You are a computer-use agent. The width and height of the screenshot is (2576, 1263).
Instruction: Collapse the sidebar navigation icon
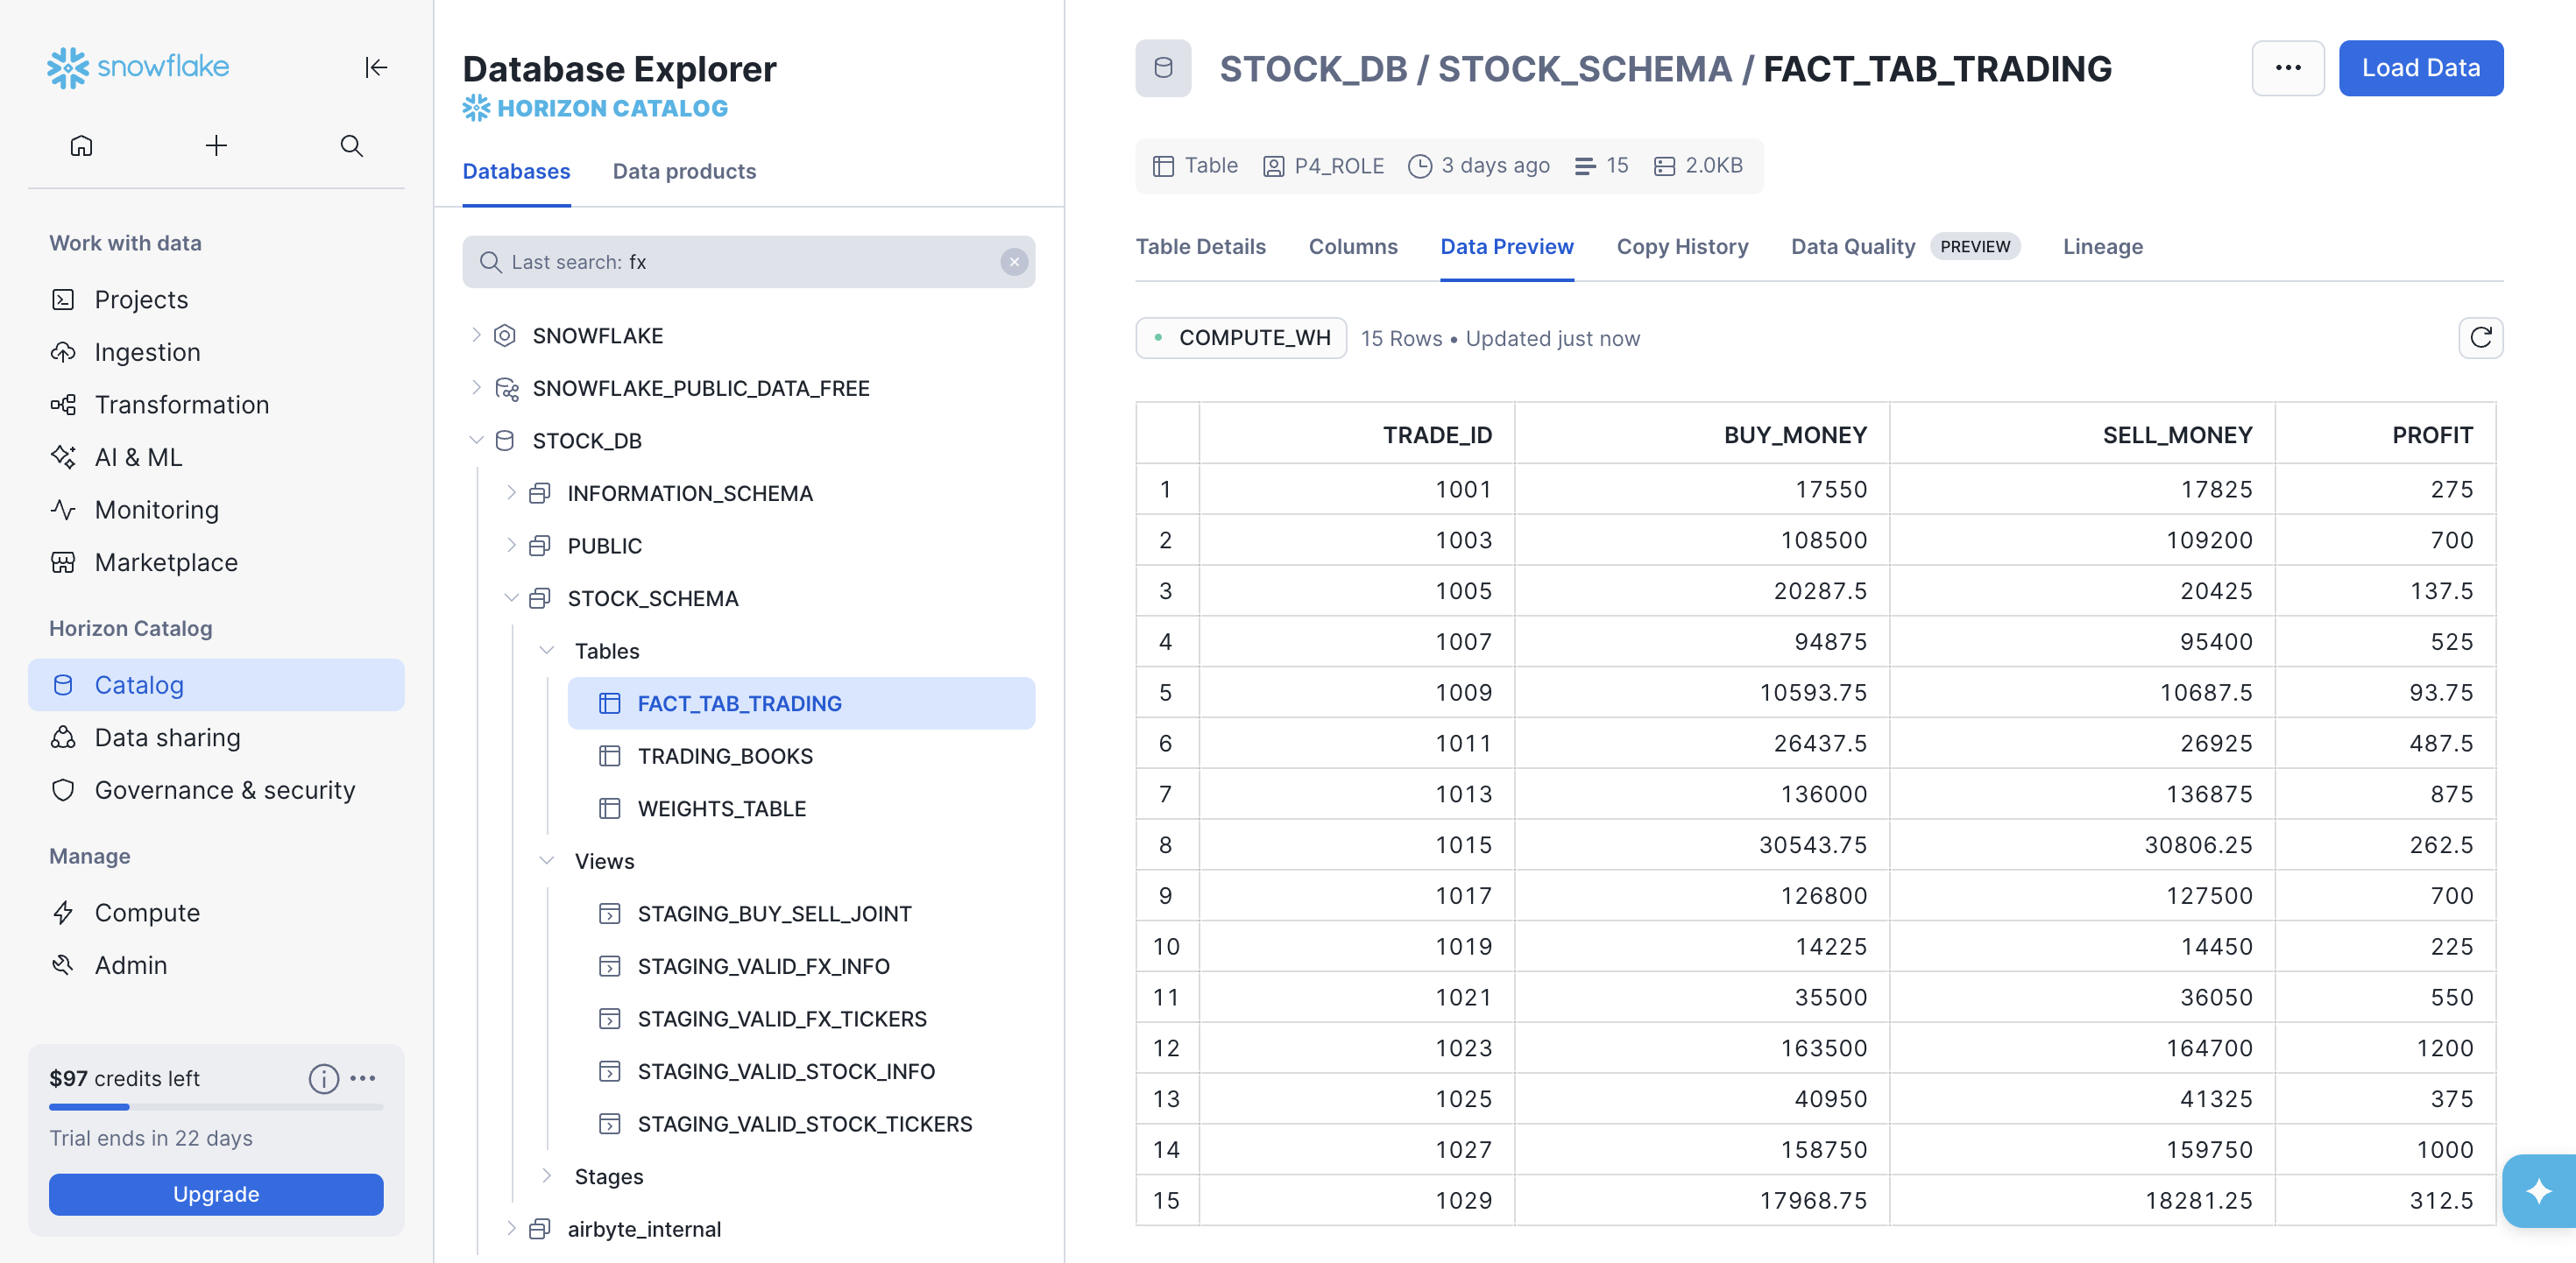pyautogui.click(x=376, y=67)
